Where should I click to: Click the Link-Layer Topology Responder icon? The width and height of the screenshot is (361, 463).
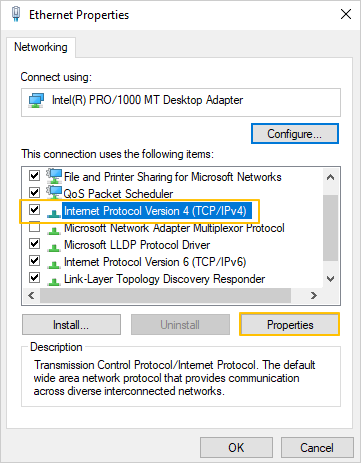pyautogui.click(x=54, y=281)
